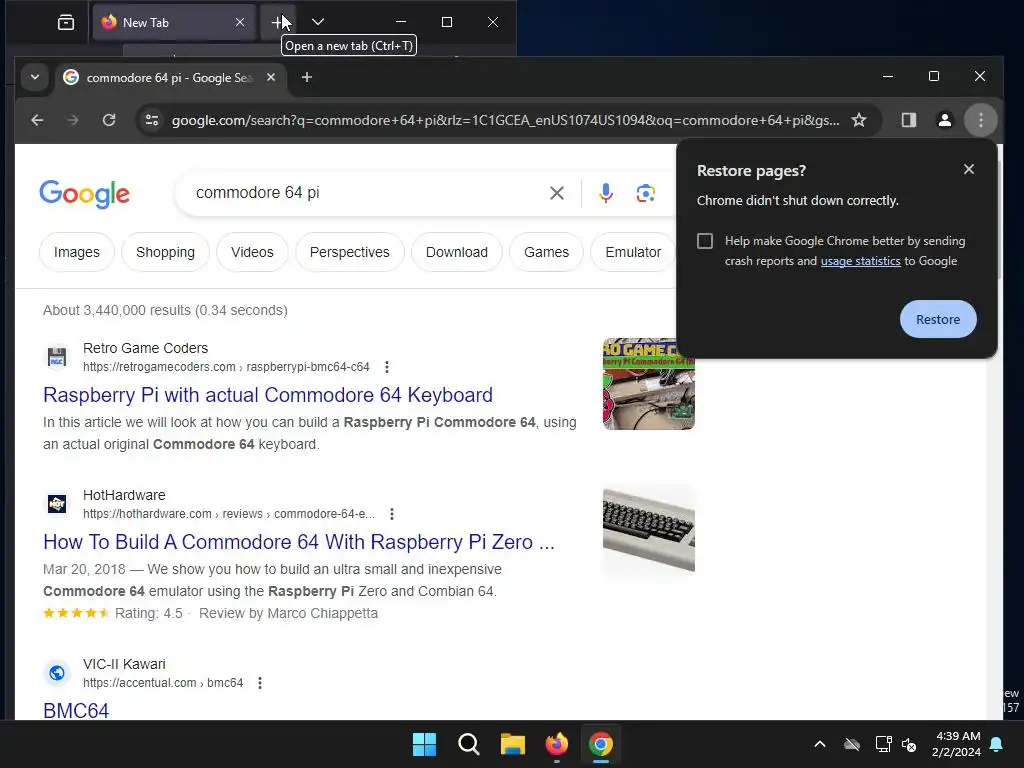Filter results by Videos
The width and height of the screenshot is (1024, 768).
252,252
